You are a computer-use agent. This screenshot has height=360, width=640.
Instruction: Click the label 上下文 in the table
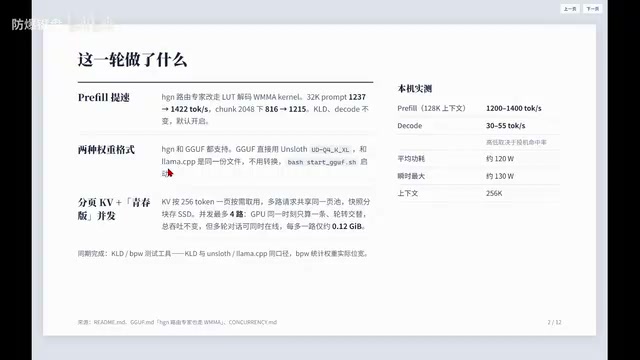(407, 193)
